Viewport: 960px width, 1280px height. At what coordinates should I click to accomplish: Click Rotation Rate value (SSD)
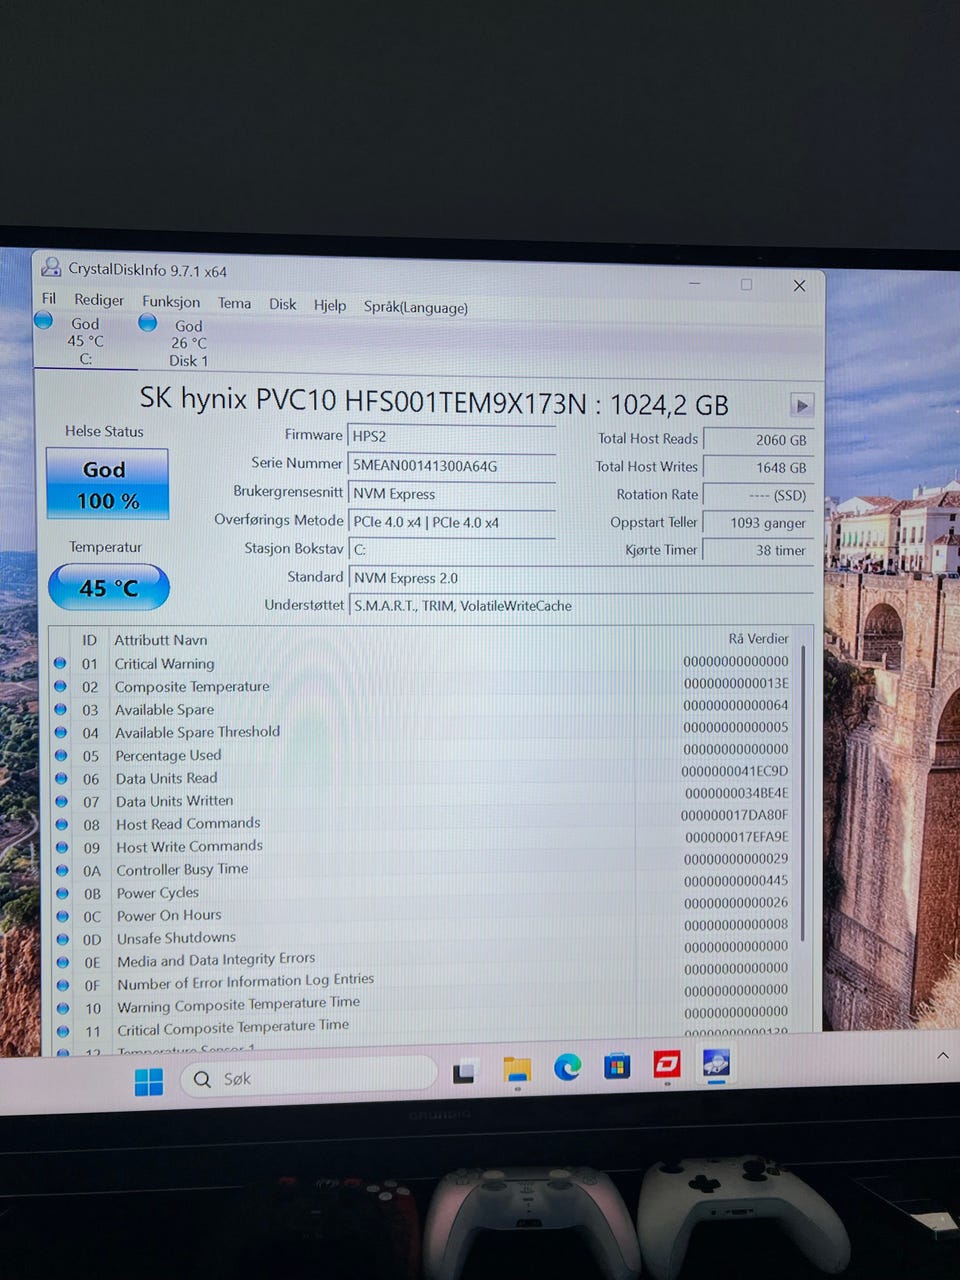tap(758, 495)
